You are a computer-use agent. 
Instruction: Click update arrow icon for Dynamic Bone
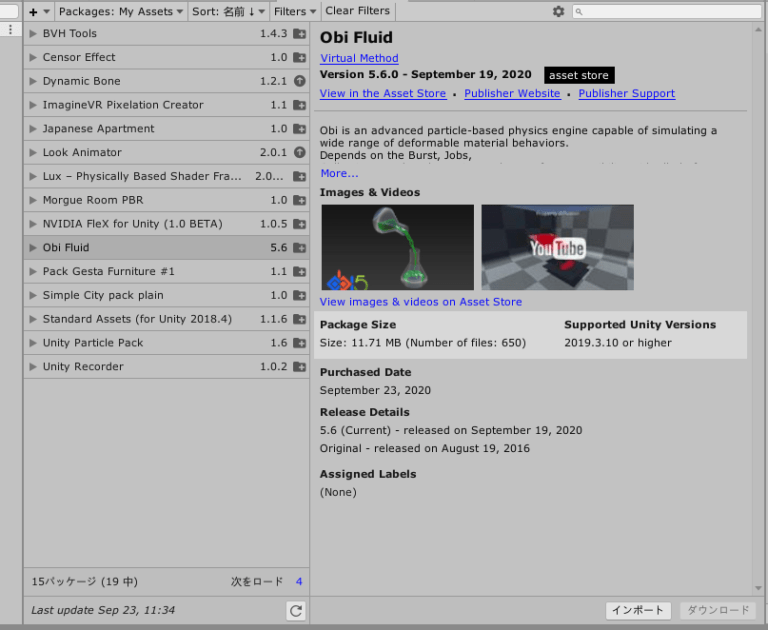[299, 81]
